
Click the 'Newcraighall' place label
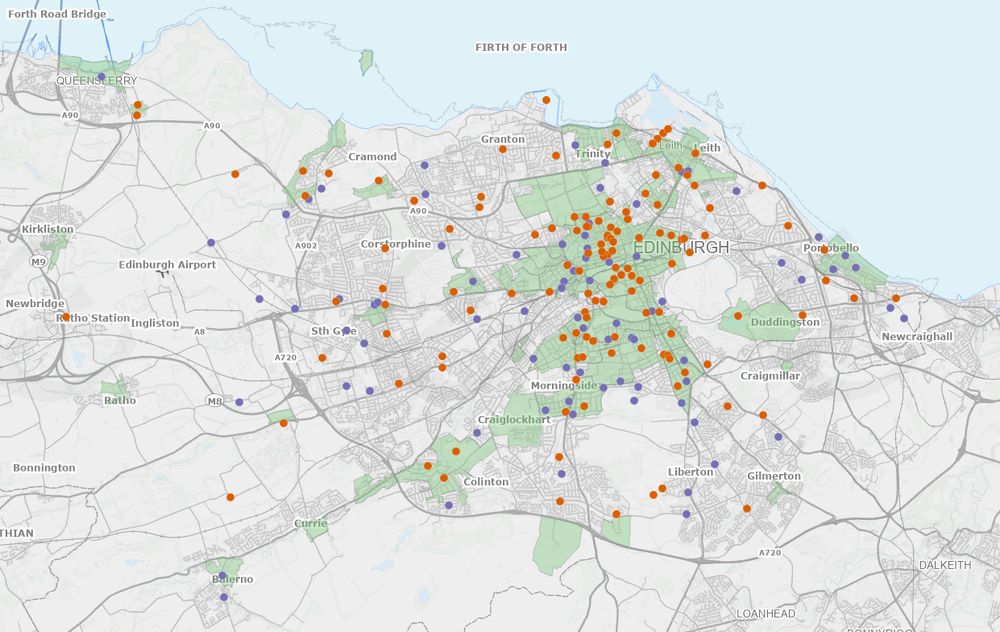pyautogui.click(x=917, y=336)
